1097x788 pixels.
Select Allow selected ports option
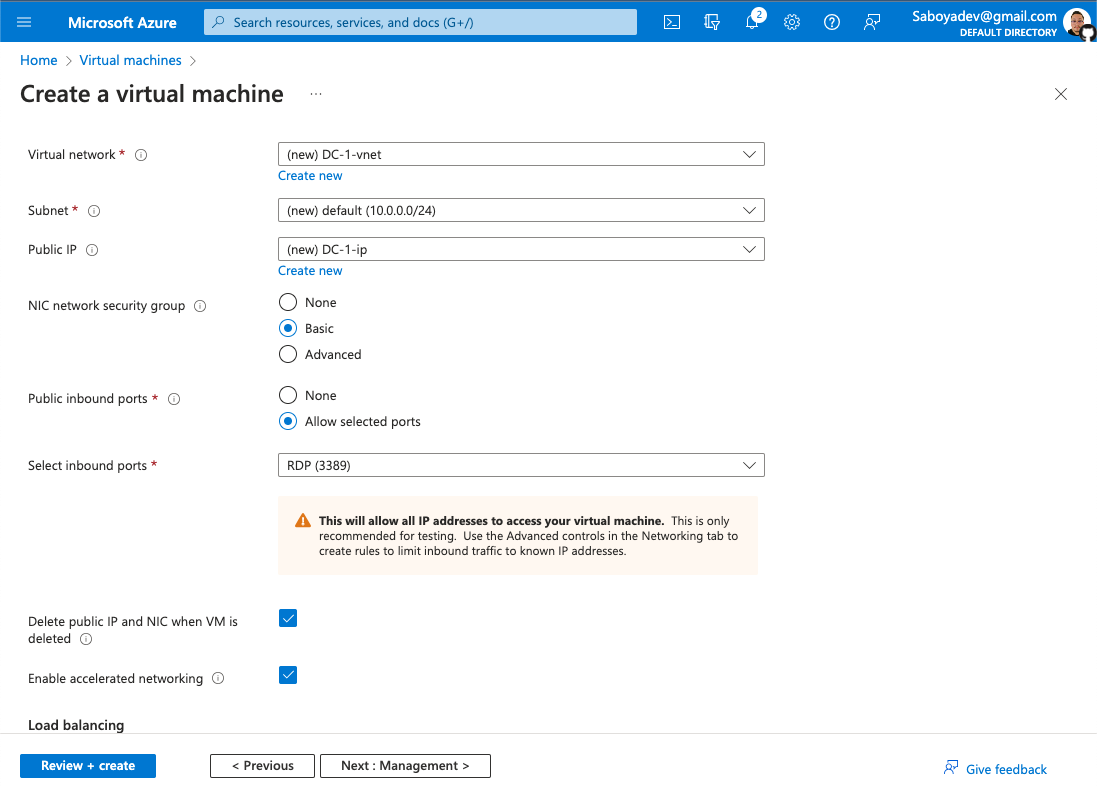(288, 421)
